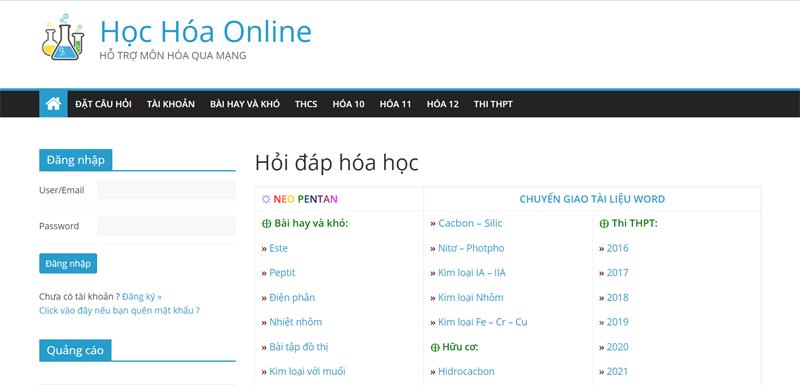Open the BÀI HAY VÀ KHÓ menu
Image resolution: width=800 pixels, height=385 pixels.
tap(245, 104)
